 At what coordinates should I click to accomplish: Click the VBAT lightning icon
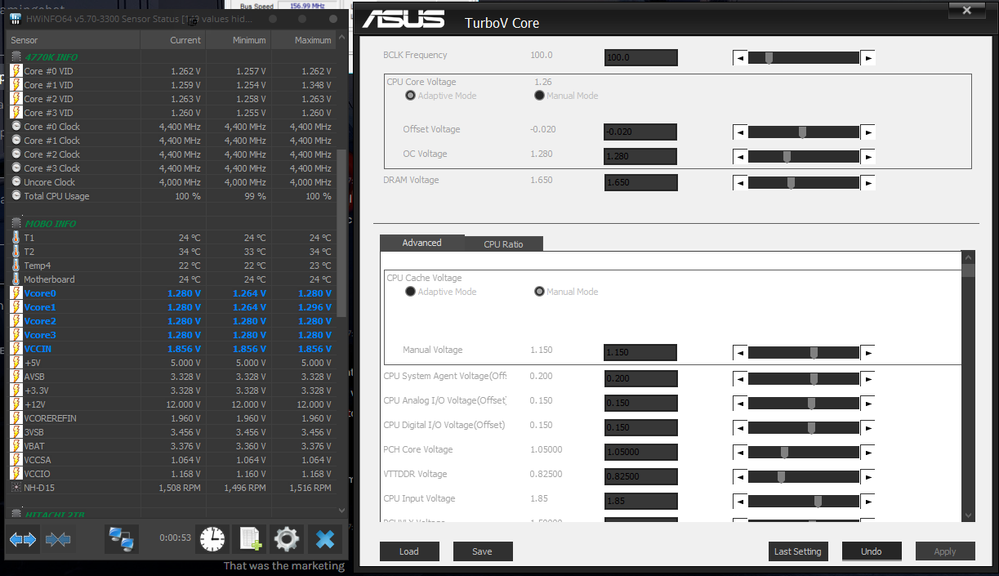coord(17,446)
